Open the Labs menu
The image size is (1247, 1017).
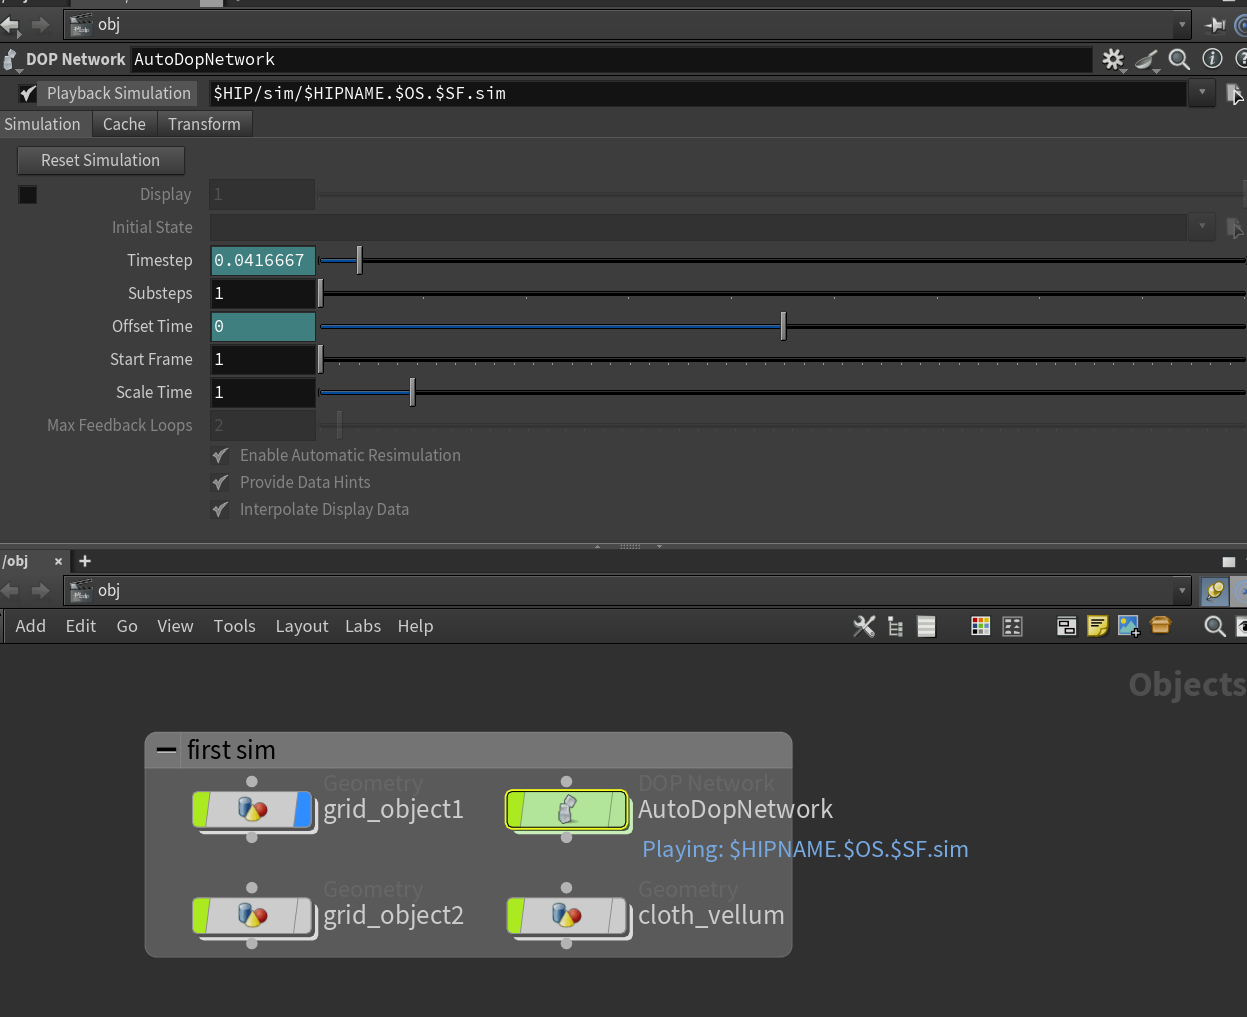(363, 626)
